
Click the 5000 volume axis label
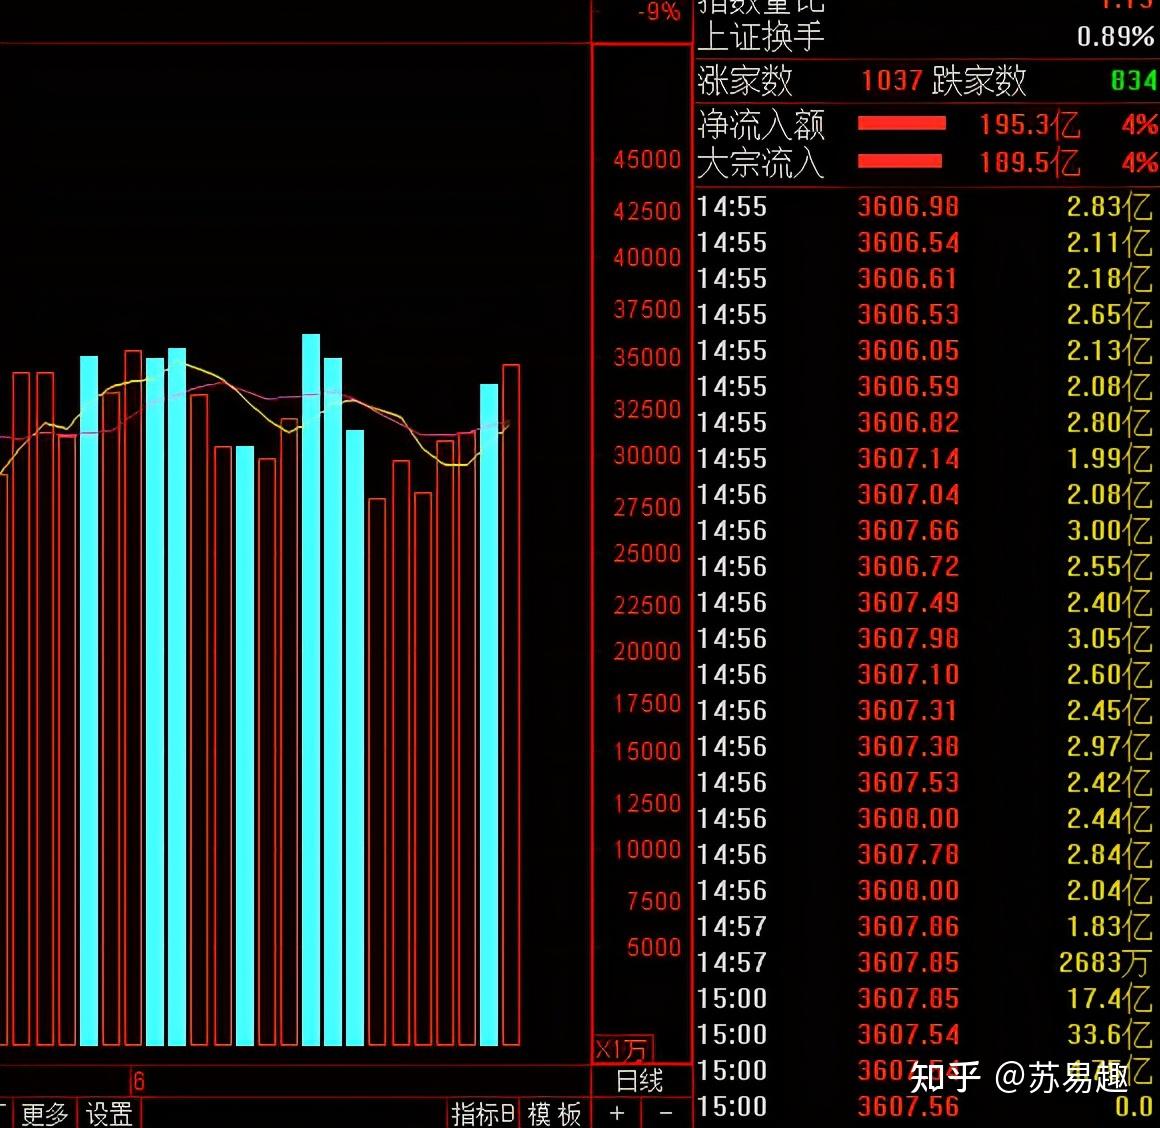[653, 948]
